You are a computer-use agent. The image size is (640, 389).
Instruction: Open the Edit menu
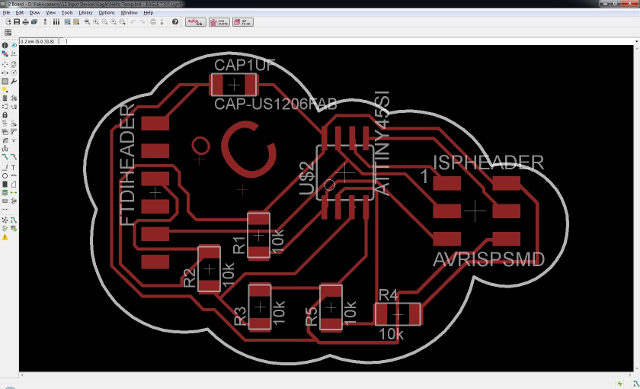pyautogui.click(x=20, y=13)
